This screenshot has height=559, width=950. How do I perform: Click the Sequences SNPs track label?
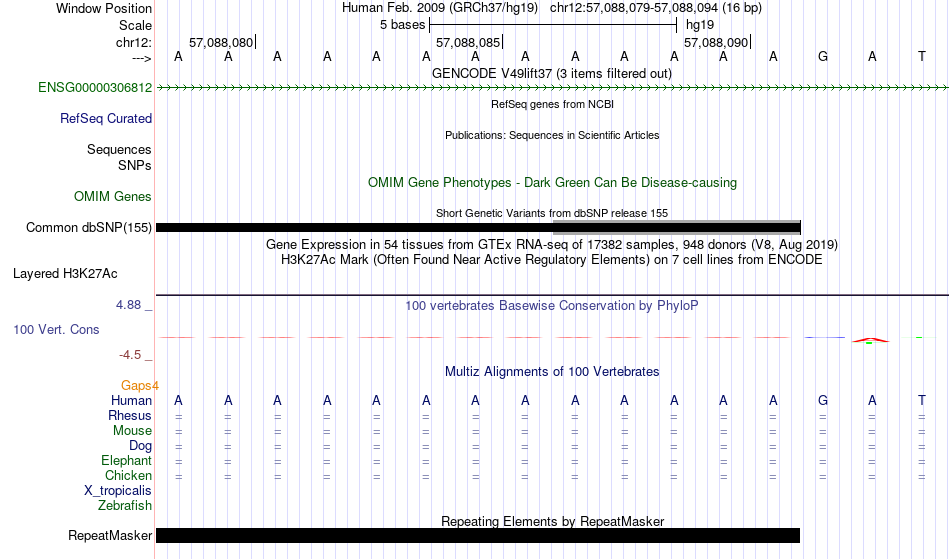[119, 157]
